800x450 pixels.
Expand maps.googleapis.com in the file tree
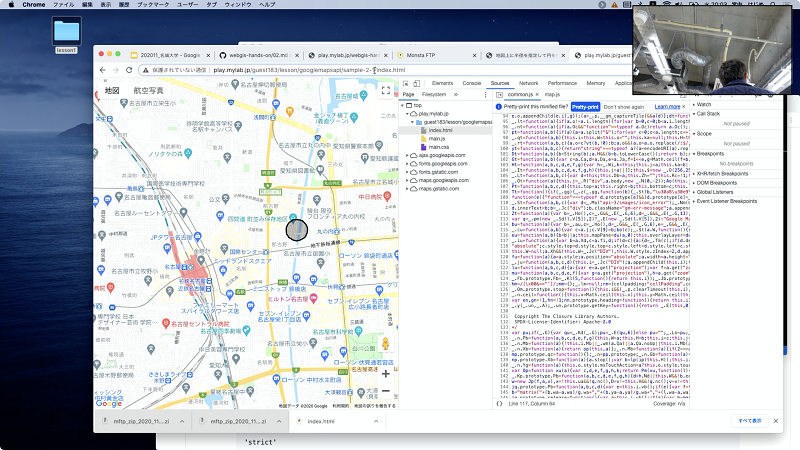coord(408,180)
